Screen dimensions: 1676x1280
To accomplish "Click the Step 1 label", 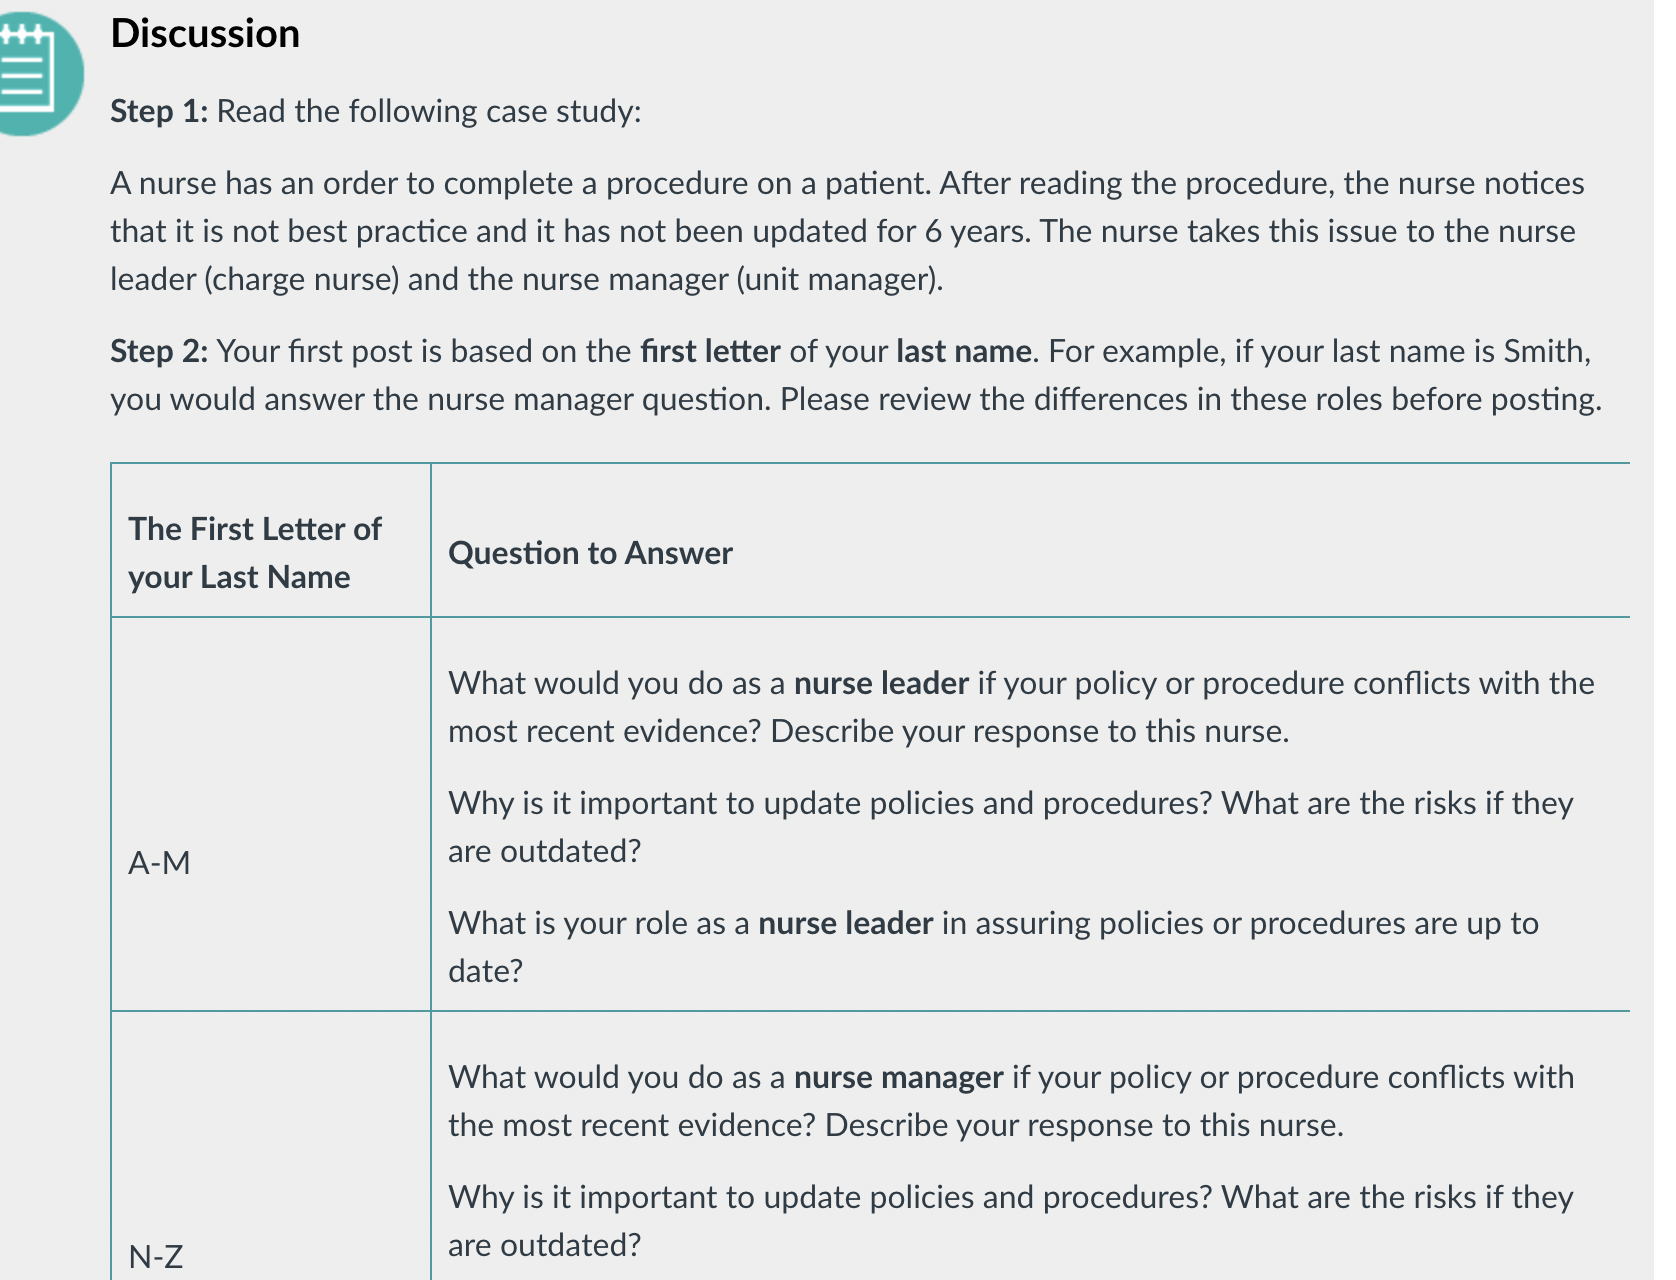I will pyautogui.click(x=159, y=111).
